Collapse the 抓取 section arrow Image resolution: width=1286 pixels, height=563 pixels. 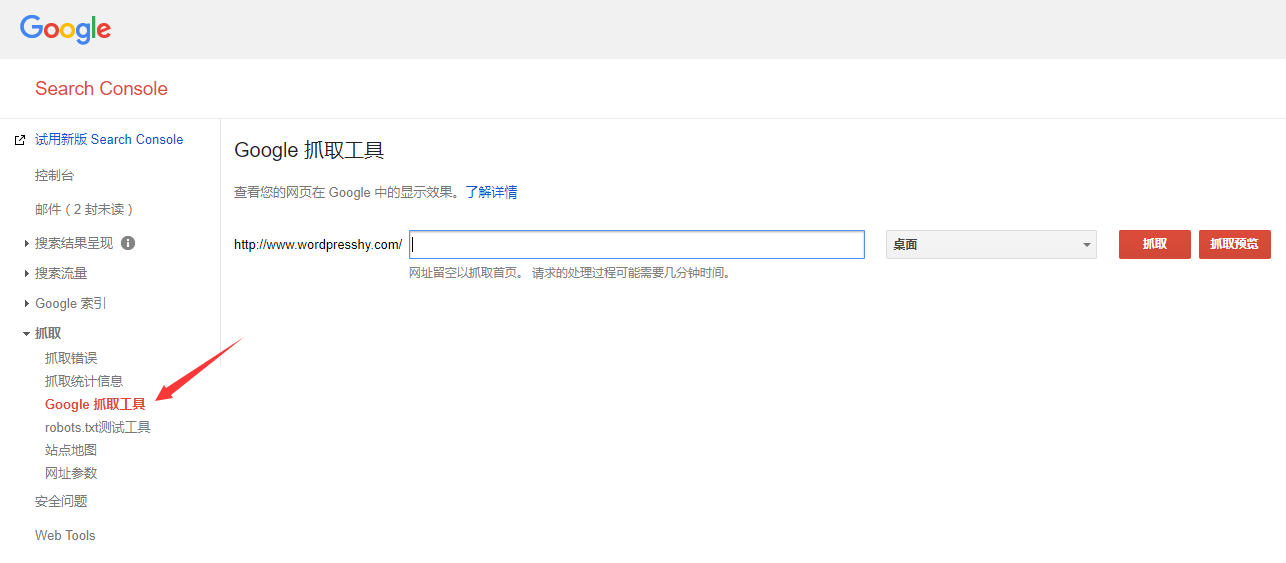(27, 333)
